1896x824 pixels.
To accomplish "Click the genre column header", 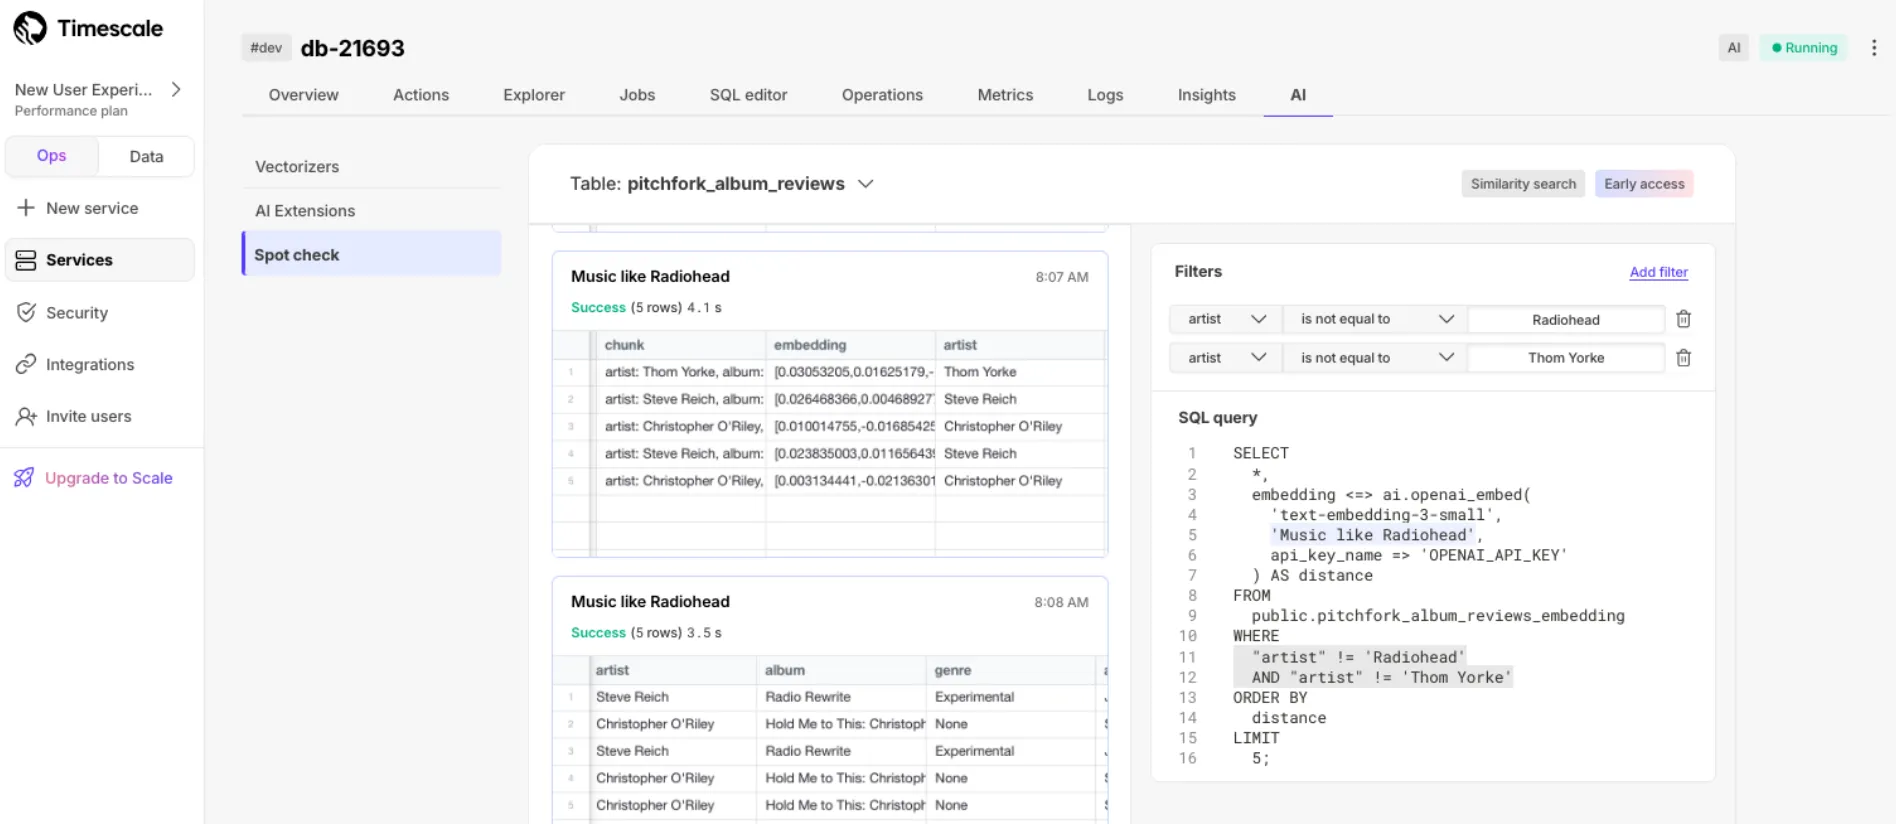I will [x=1010, y=670].
